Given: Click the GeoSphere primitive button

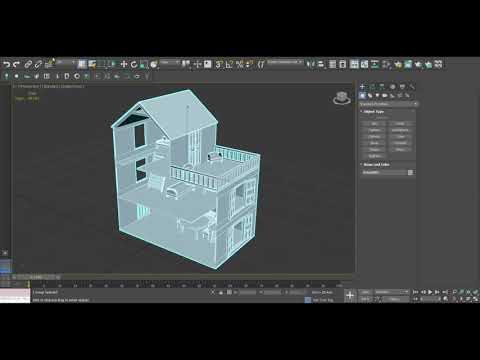Looking at the screenshot, I should click(x=400, y=130).
